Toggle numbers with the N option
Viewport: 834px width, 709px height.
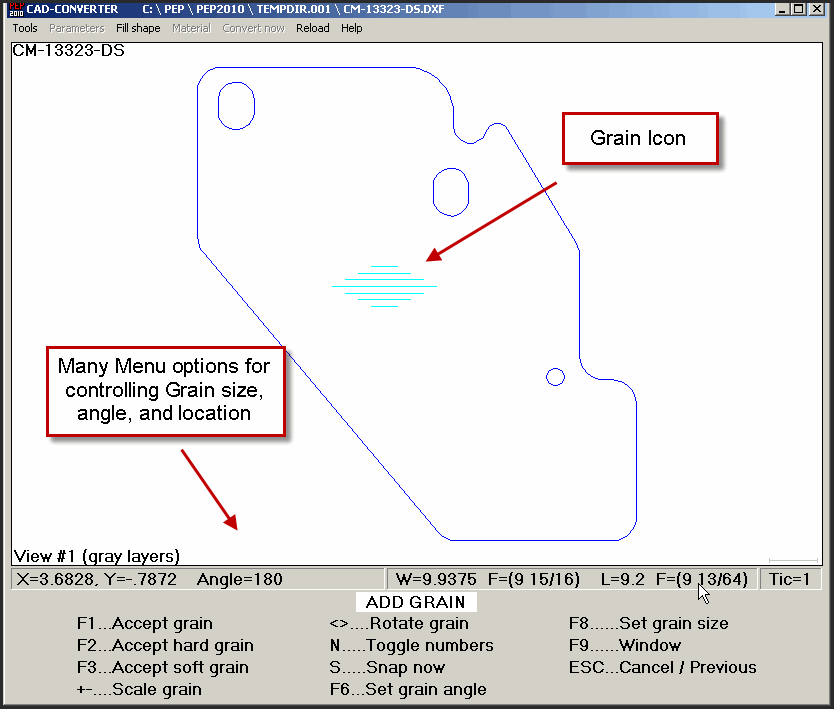[x=411, y=645]
